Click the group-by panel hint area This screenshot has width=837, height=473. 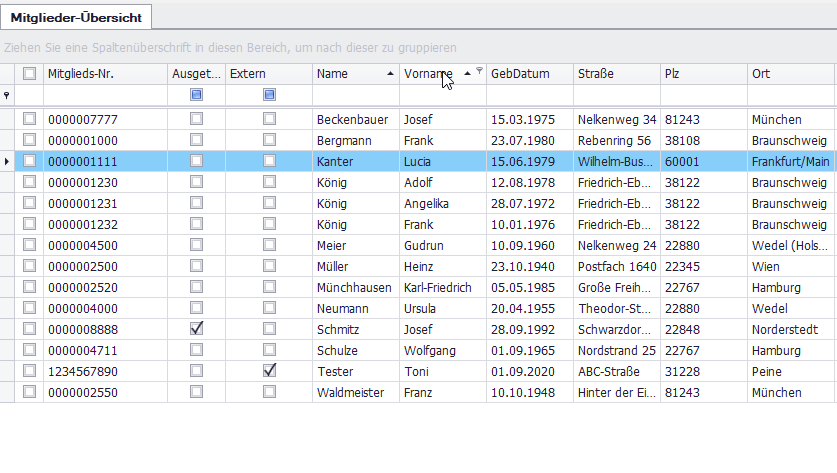tap(231, 47)
